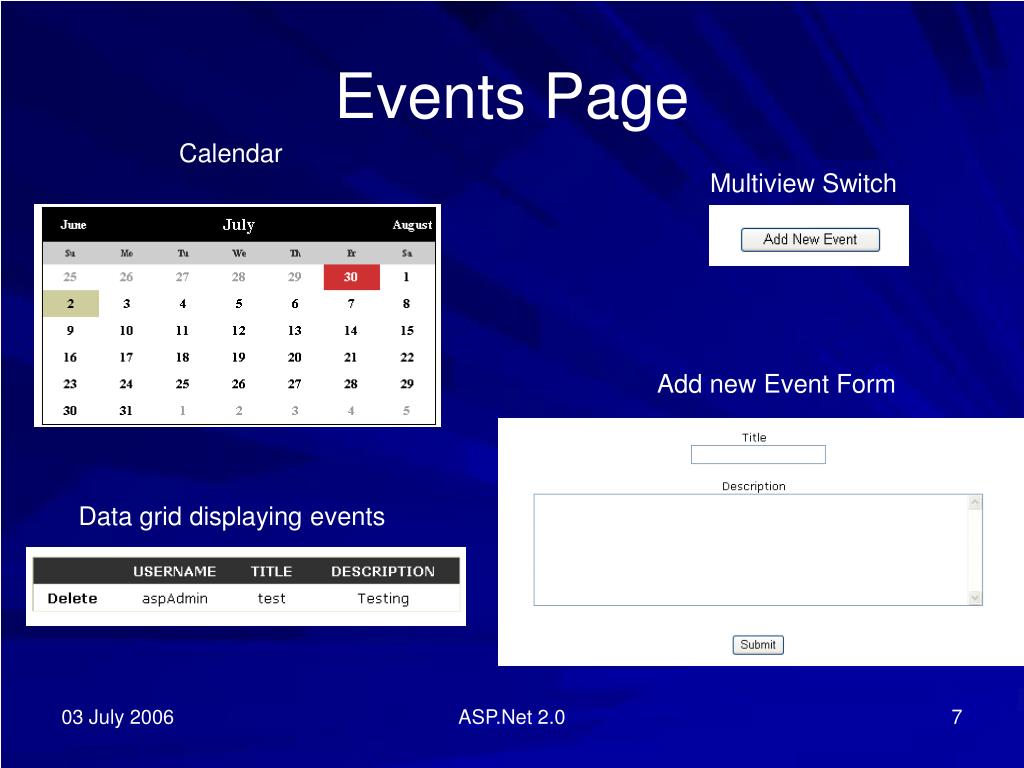The height and width of the screenshot is (768, 1024).
Task: Go to previous month June
Action: (x=73, y=225)
